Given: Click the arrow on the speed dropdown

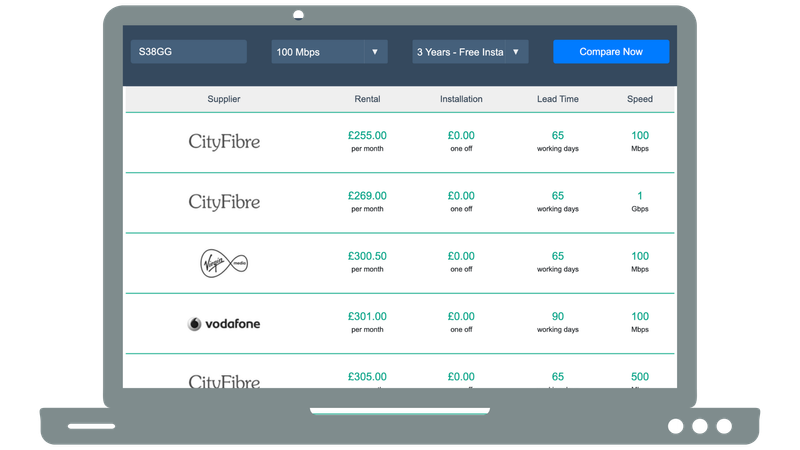Looking at the screenshot, I should (x=375, y=52).
